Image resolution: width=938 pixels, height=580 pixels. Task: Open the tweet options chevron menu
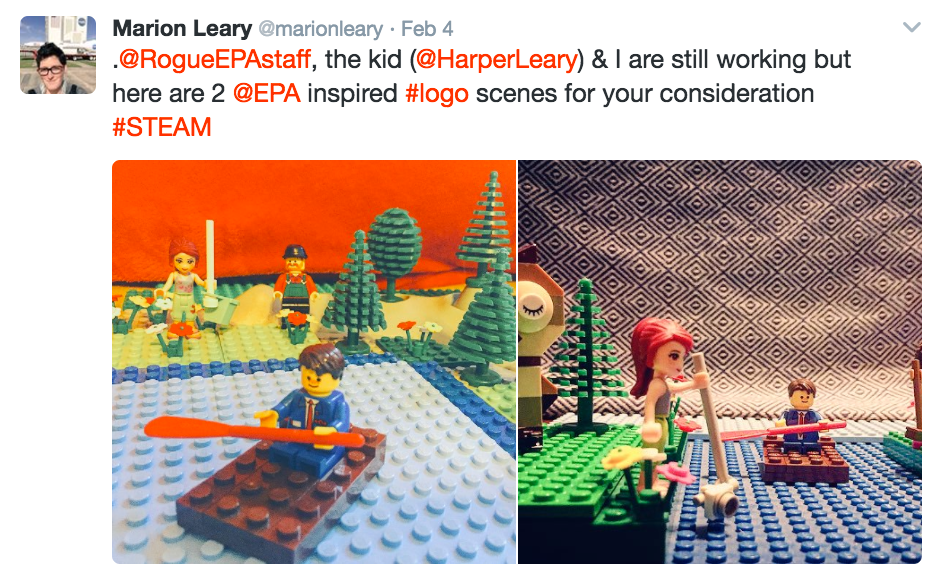coord(911,27)
